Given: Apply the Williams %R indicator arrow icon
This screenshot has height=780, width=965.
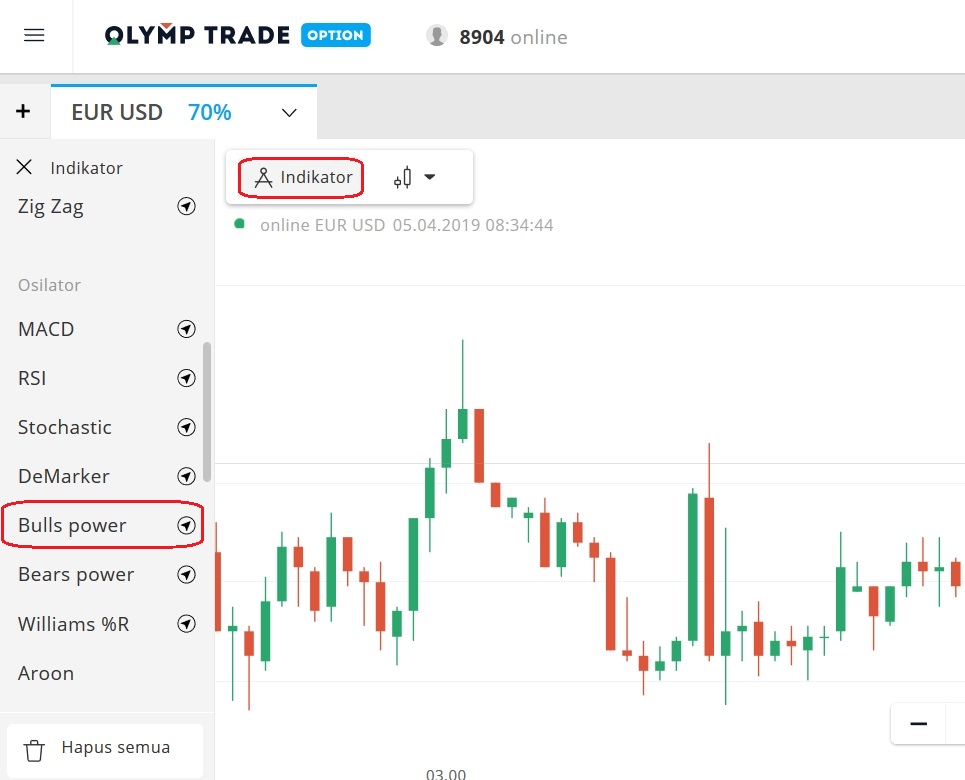Looking at the screenshot, I should point(186,623).
